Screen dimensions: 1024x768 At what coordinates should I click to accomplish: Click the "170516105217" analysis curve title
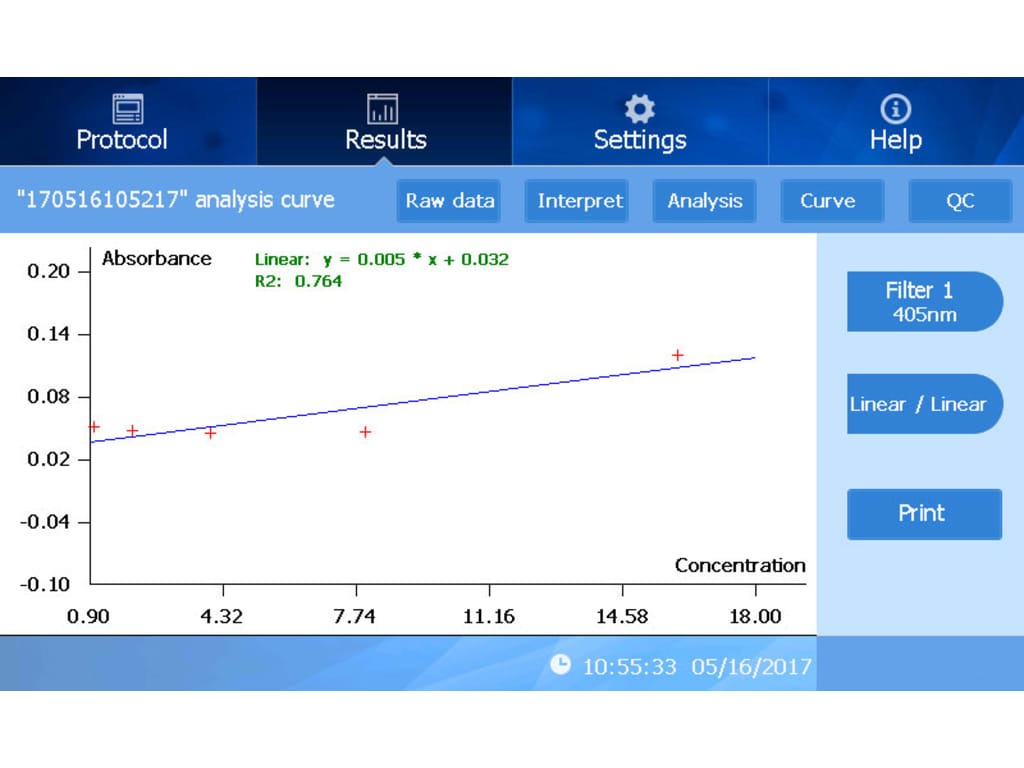176,200
